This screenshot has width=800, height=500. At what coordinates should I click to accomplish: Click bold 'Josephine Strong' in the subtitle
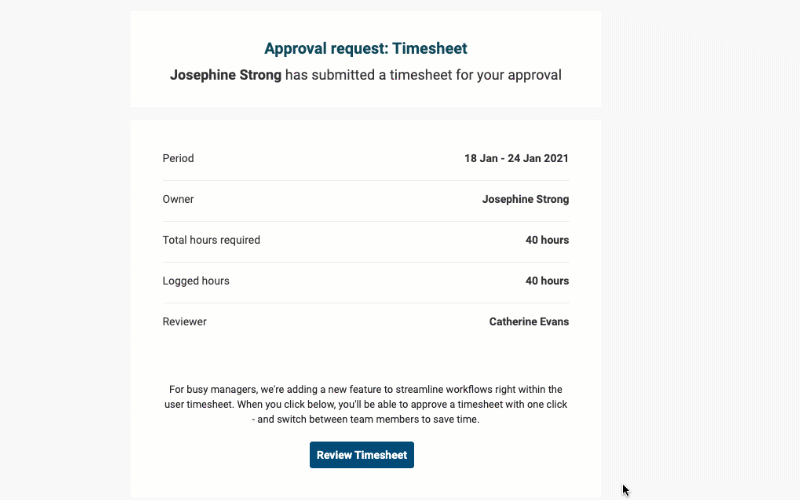coord(226,74)
